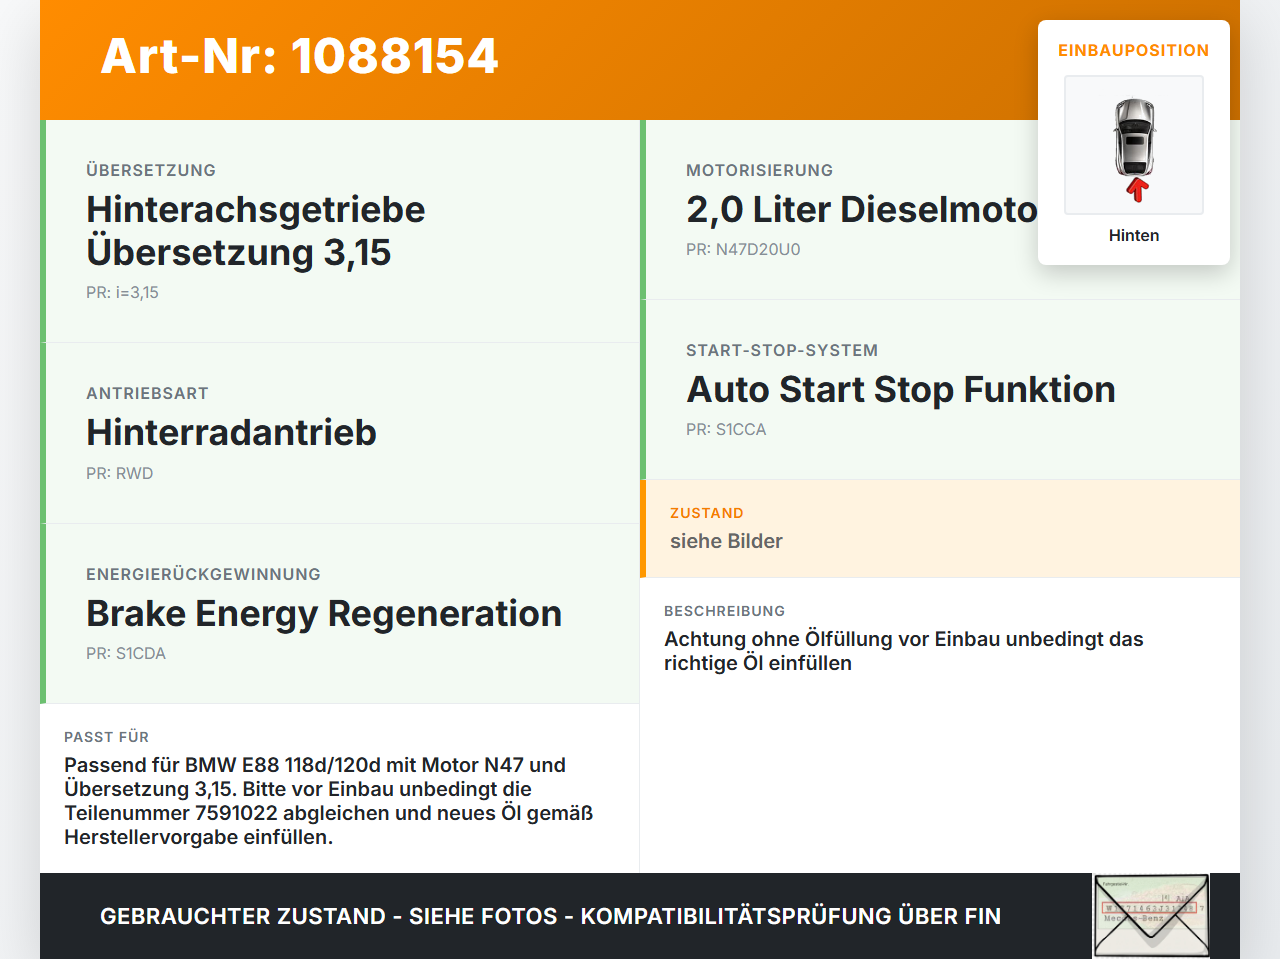Click the Hinten caption under car

pos(1134,235)
